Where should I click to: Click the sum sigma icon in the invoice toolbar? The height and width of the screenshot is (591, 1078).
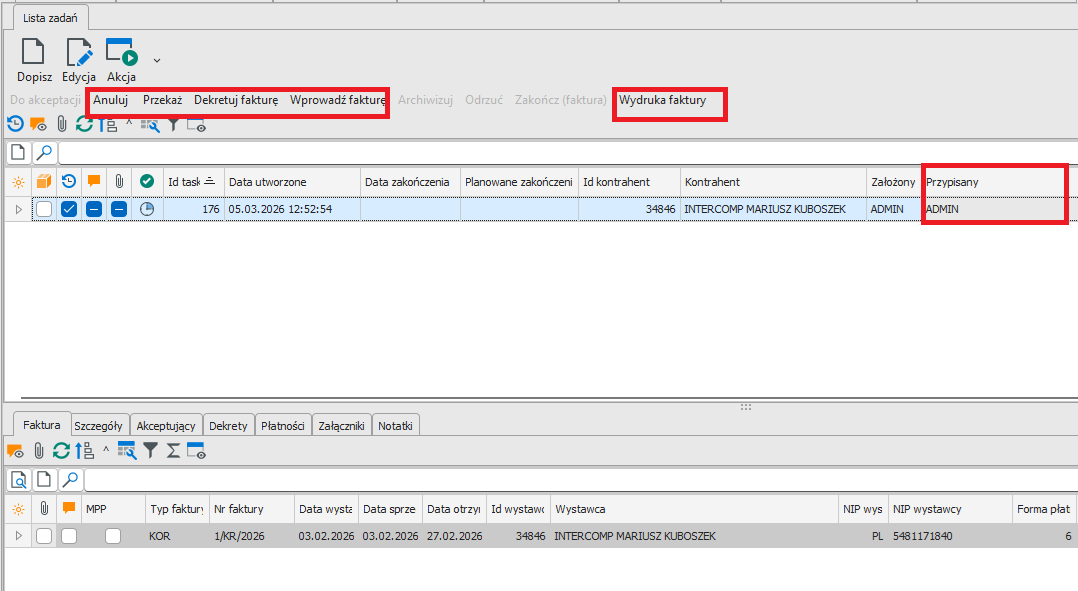click(173, 451)
